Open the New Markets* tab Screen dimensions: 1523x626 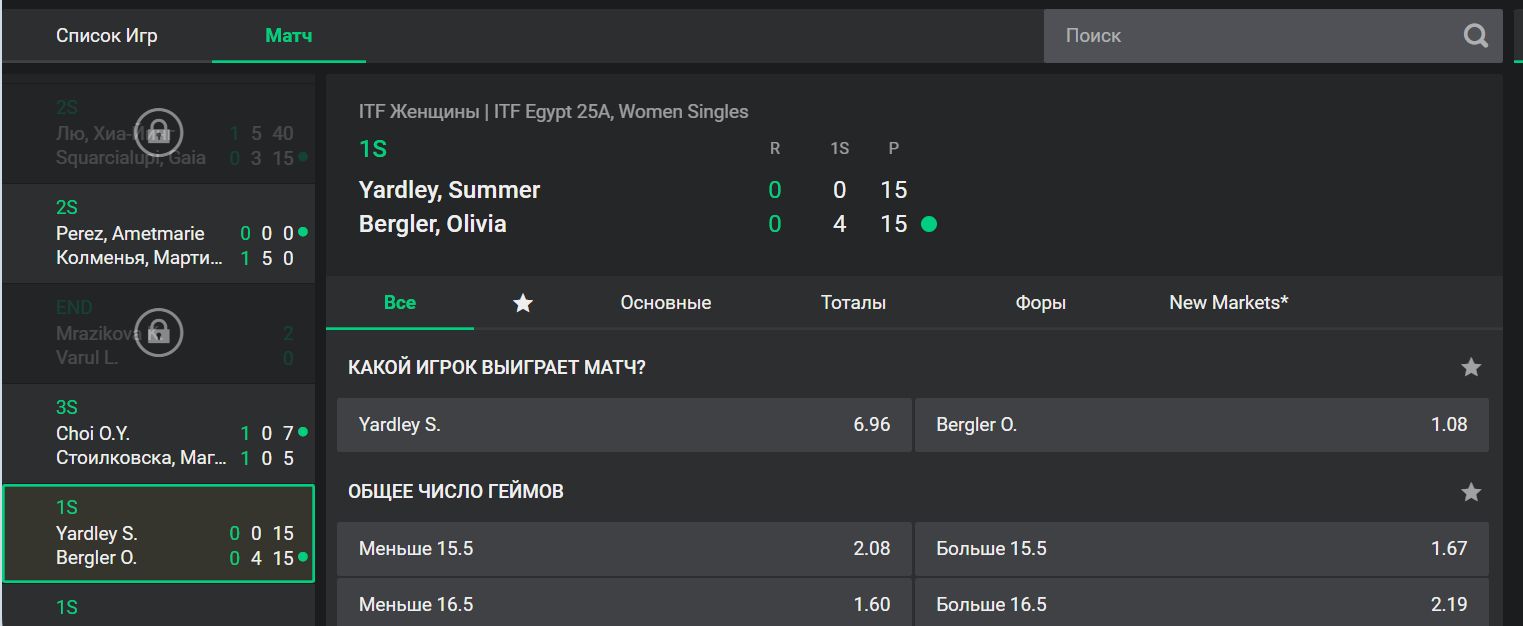point(1229,302)
